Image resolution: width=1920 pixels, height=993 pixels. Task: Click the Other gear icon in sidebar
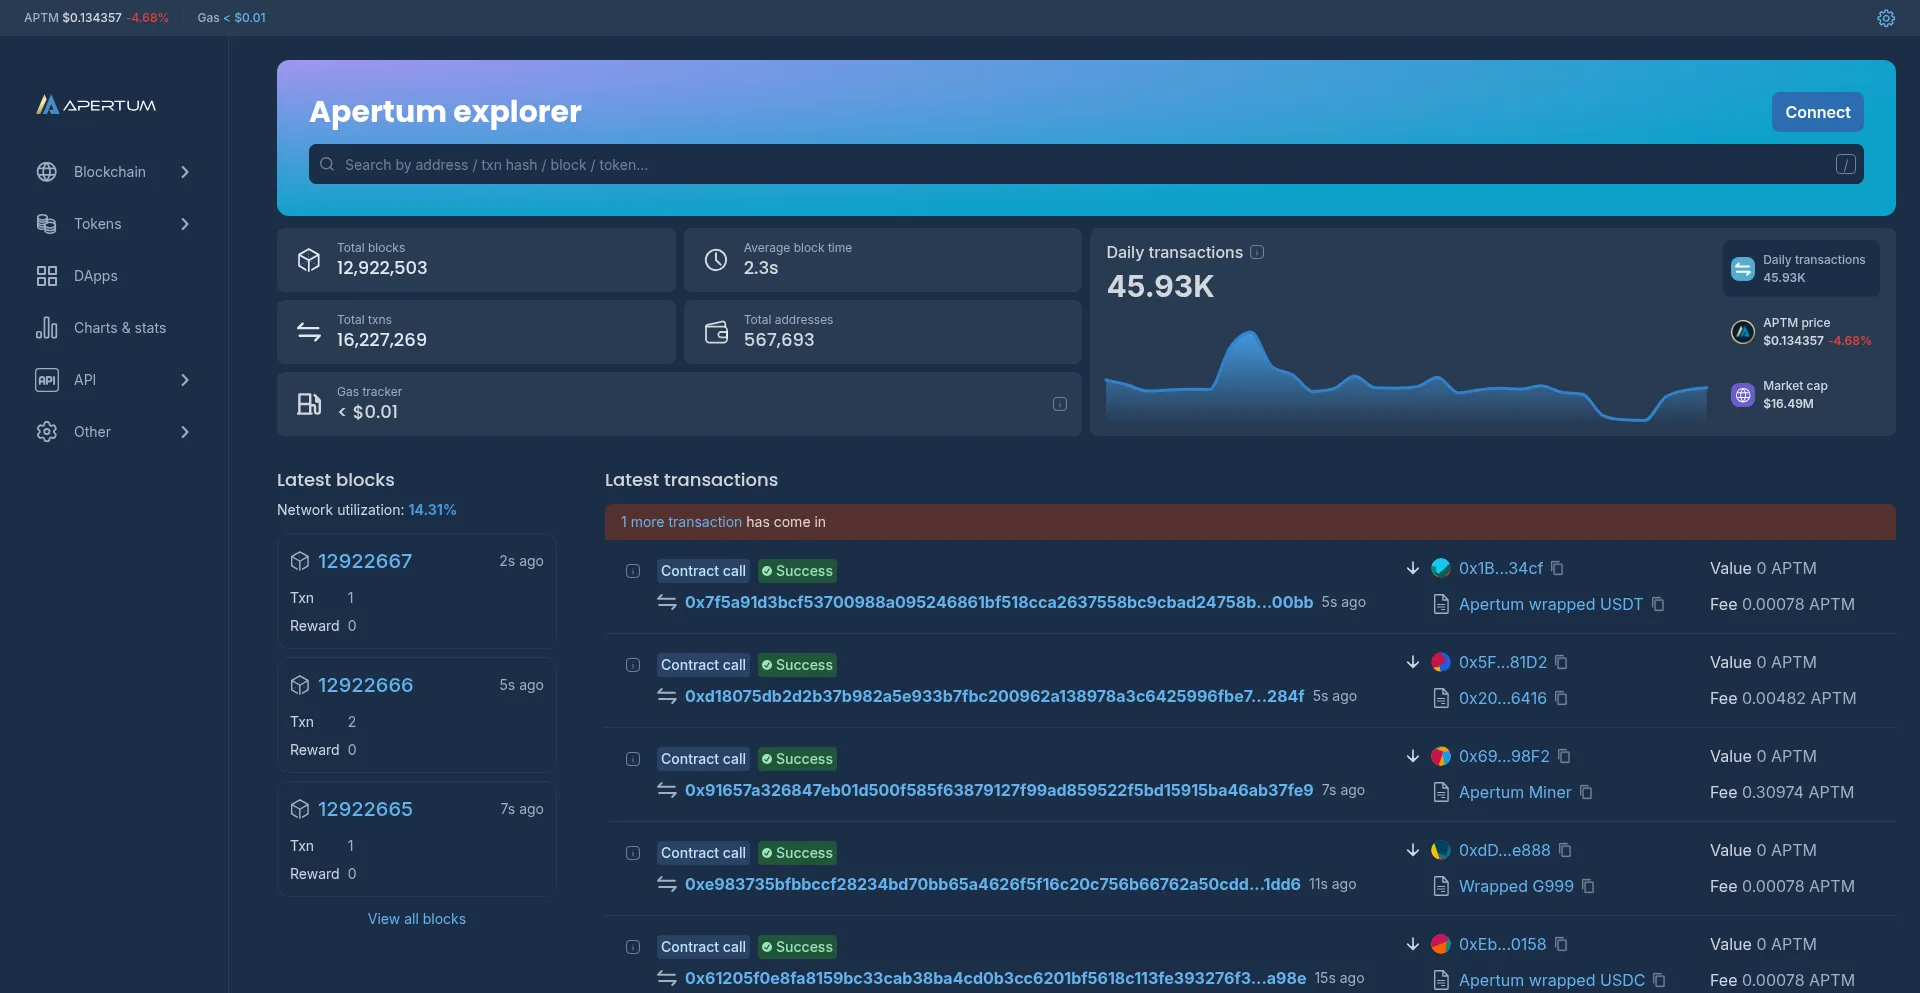47,432
